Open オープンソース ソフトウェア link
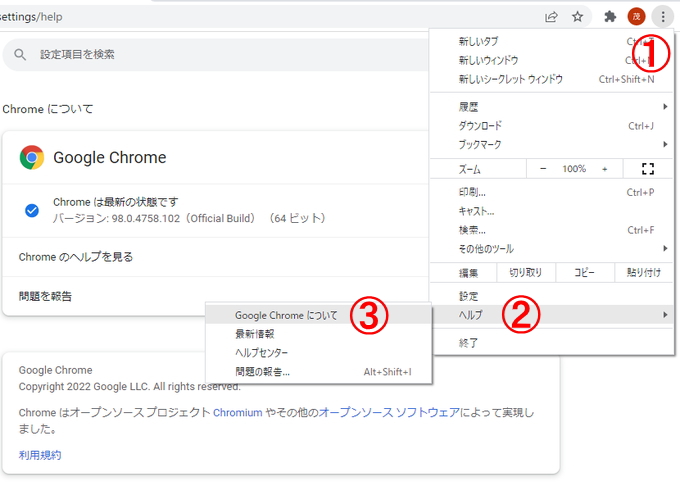Viewport: 680px width, 495px height. coord(389,413)
